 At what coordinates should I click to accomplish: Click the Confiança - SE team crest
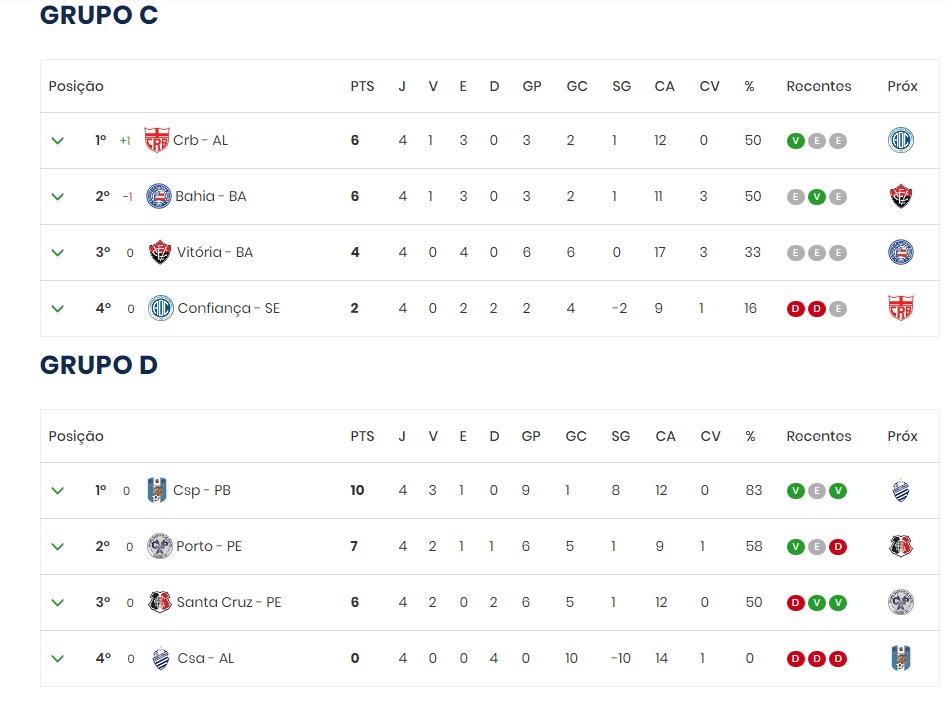(160, 308)
